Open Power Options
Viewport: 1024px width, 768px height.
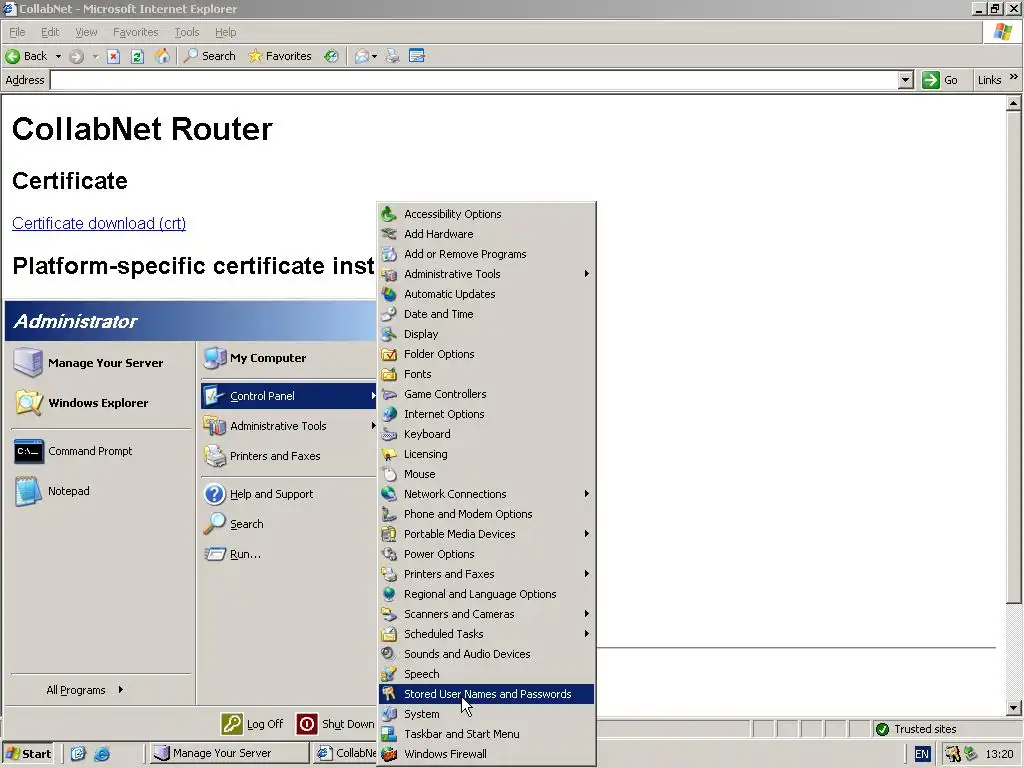[487, 554]
